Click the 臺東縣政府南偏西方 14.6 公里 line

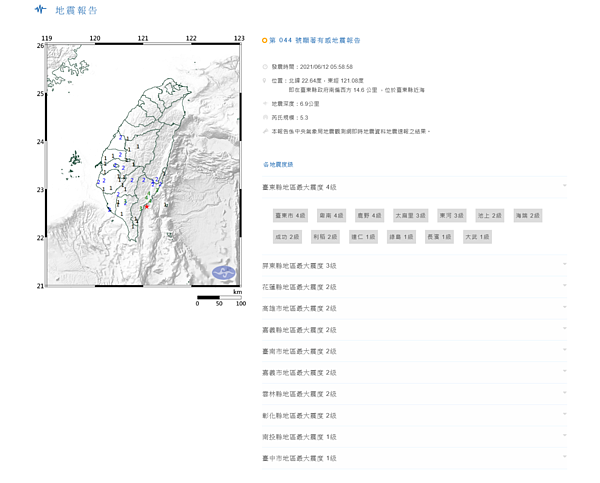click(x=356, y=90)
